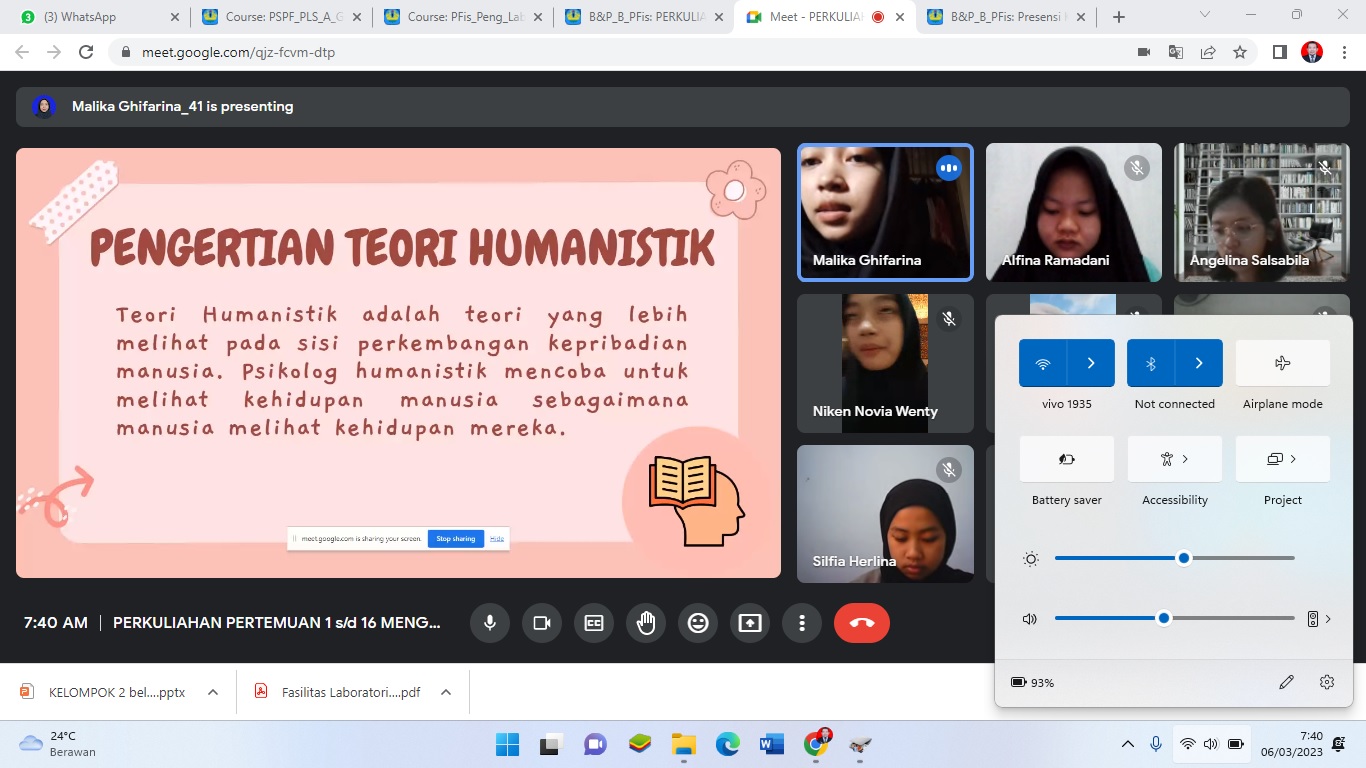Open Meet more options menu

[x=802, y=623]
